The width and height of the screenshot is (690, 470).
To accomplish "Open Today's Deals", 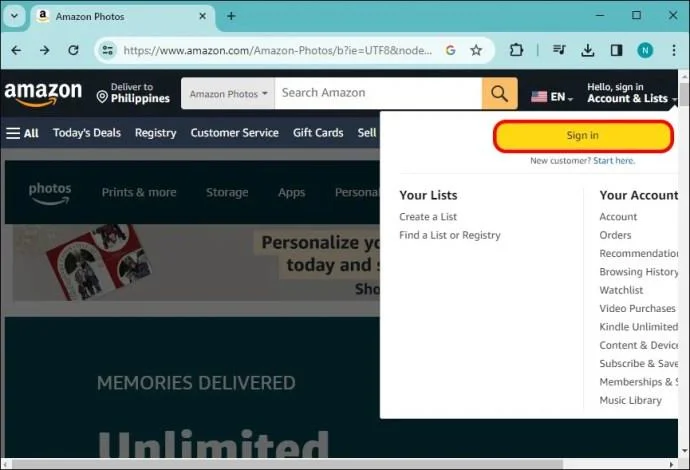I will [87, 133].
